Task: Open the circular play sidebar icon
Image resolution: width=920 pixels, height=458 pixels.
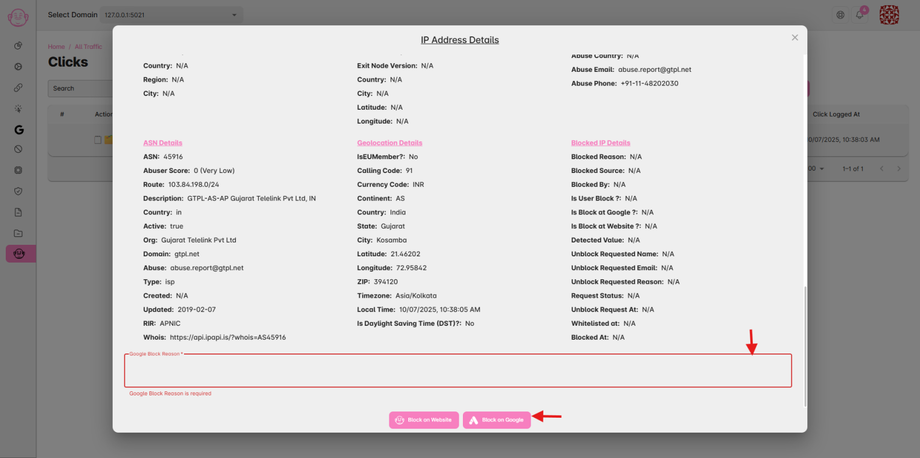Action: point(18,67)
